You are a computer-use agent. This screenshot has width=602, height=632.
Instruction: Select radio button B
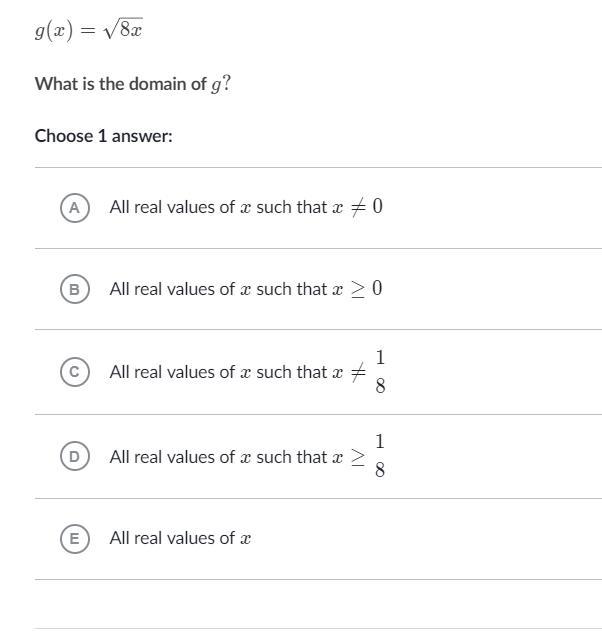[74, 289]
